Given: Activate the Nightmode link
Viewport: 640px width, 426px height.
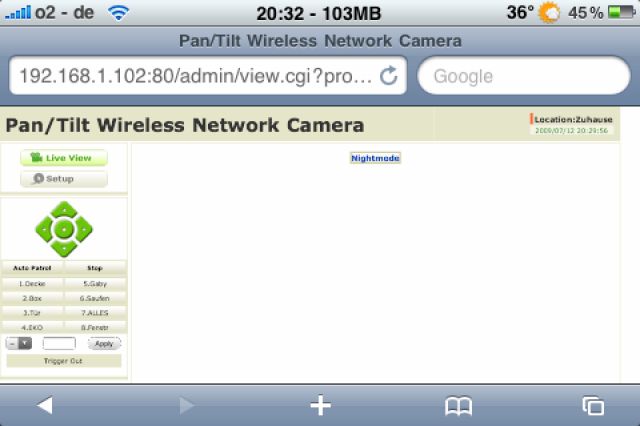Looking at the screenshot, I should [376, 158].
